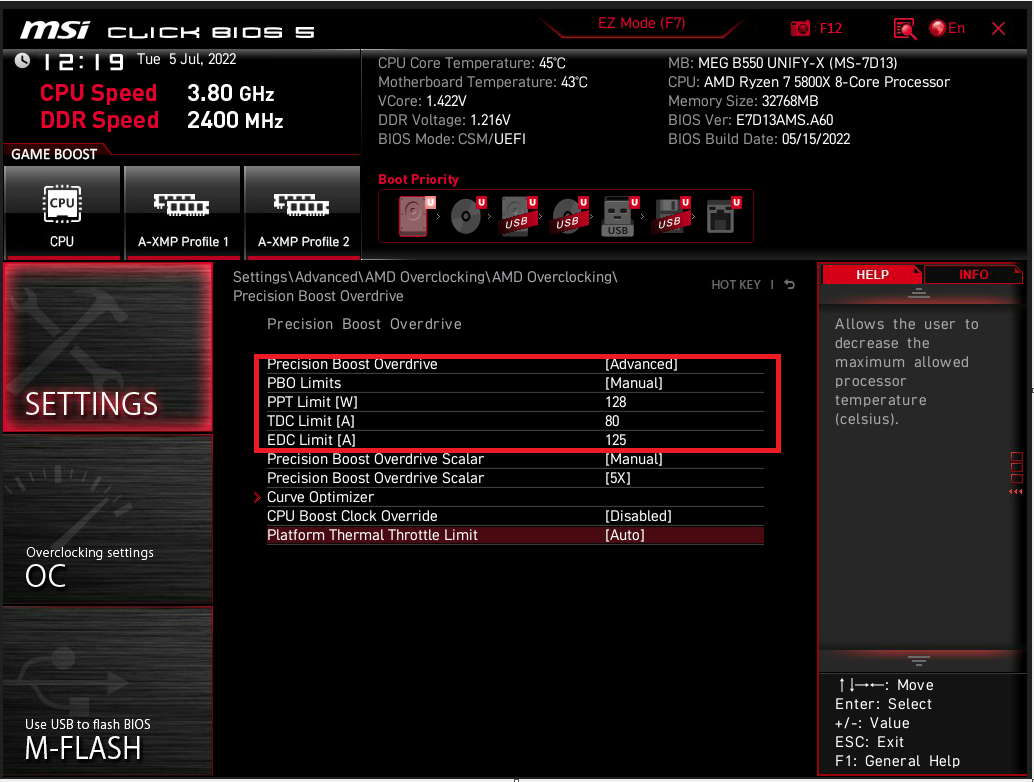The image size is (1034, 782).
Task: Switch to the HELP tab
Action: (x=872, y=275)
